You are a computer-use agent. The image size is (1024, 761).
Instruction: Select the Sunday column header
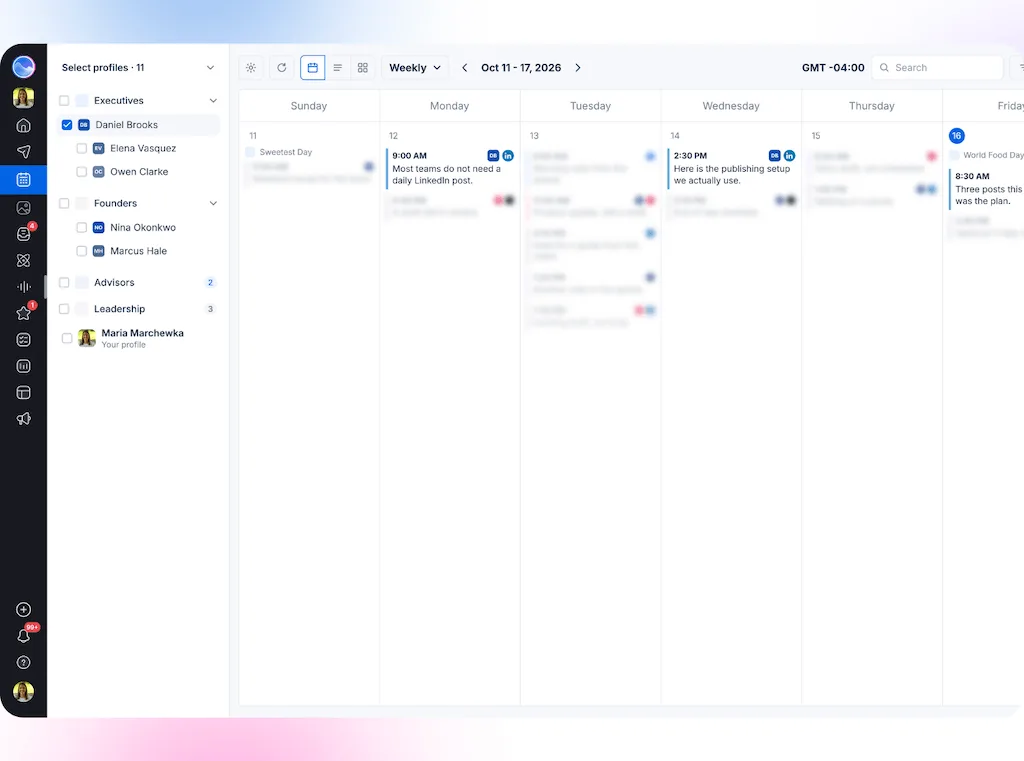coord(309,106)
